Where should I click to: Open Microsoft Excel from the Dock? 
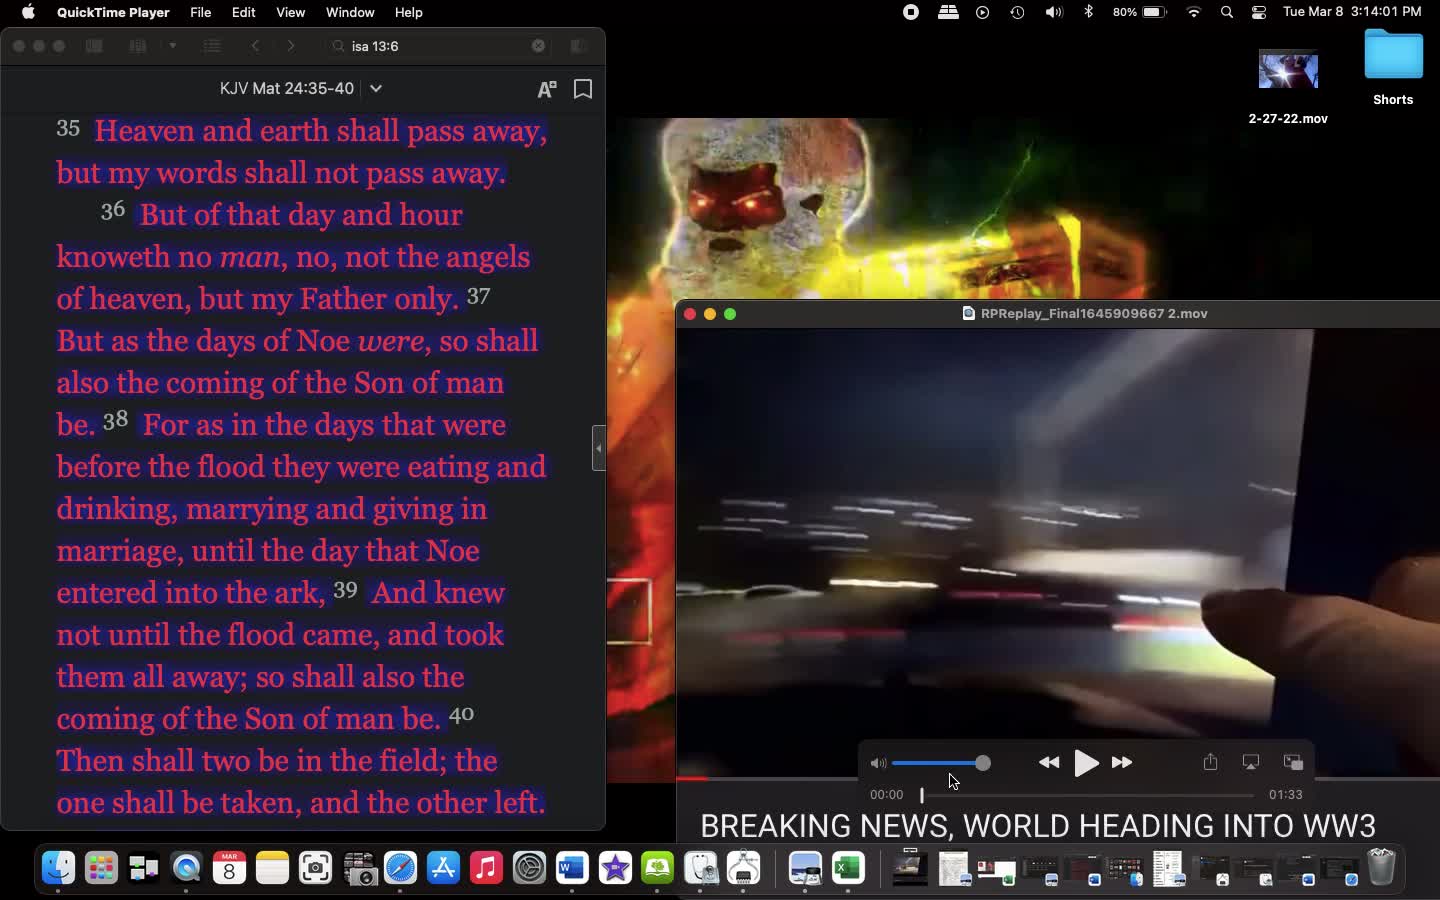[848, 868]
